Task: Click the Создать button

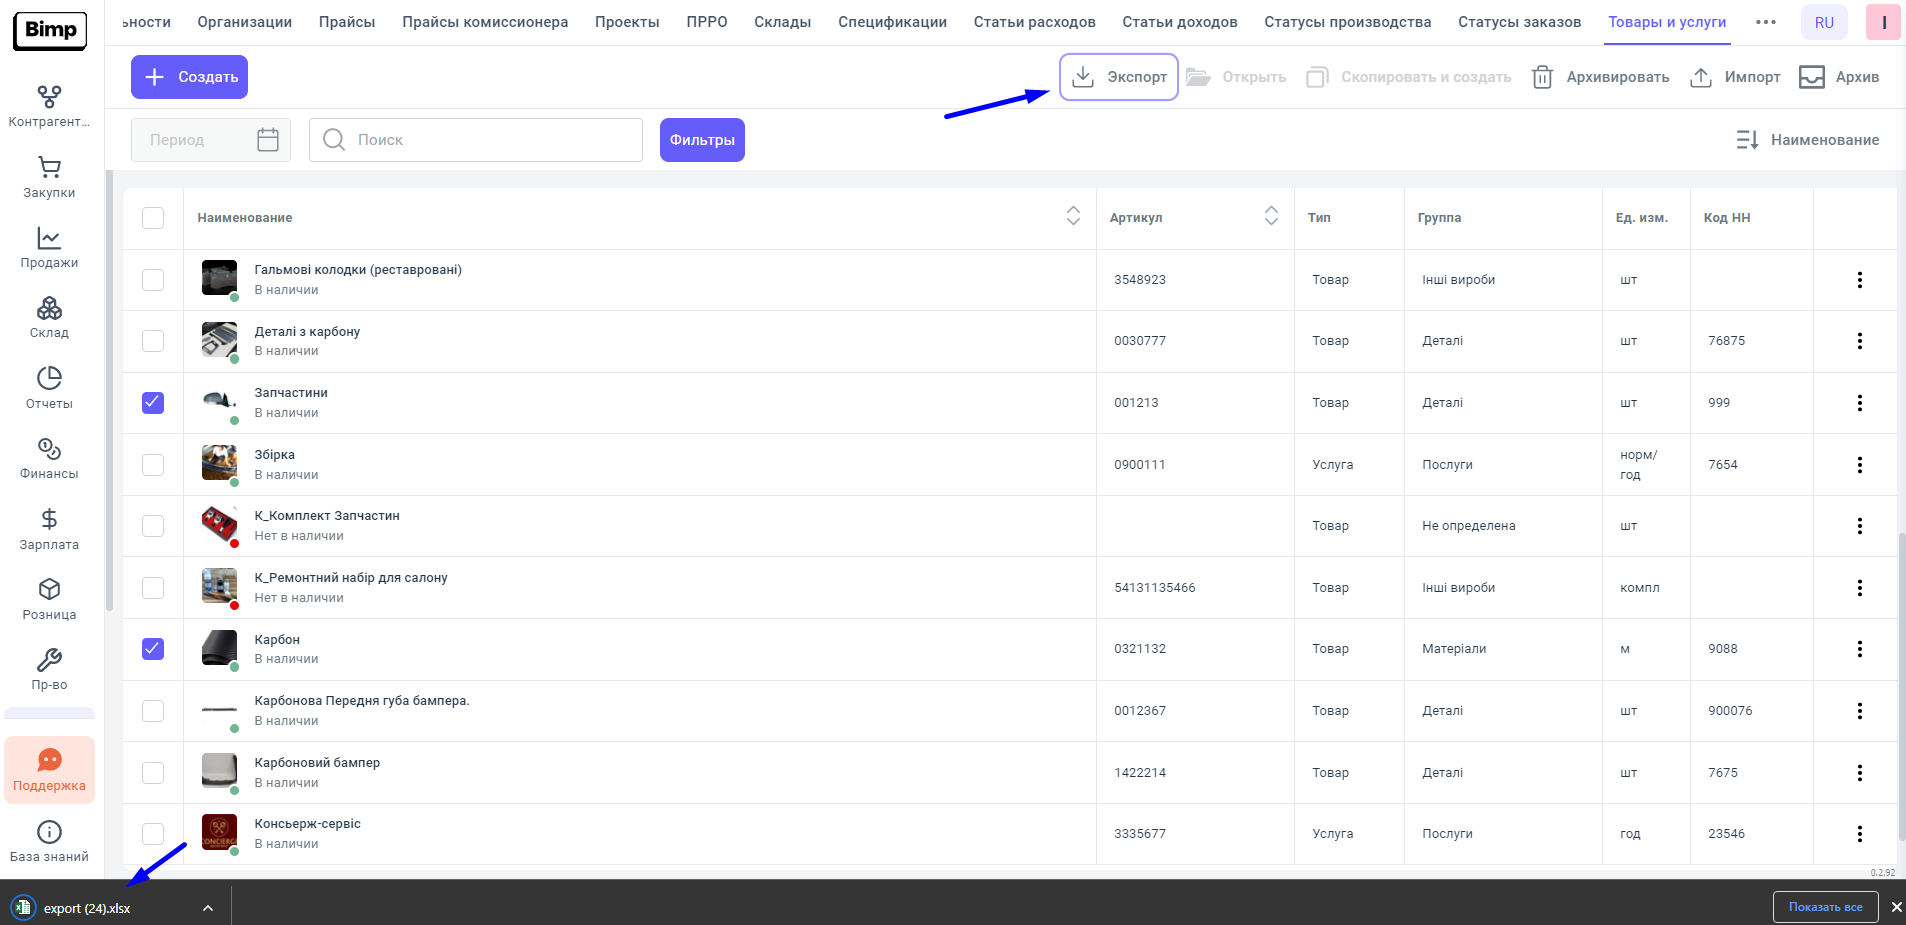Action: pyautogui.click(x=189, y=77)
